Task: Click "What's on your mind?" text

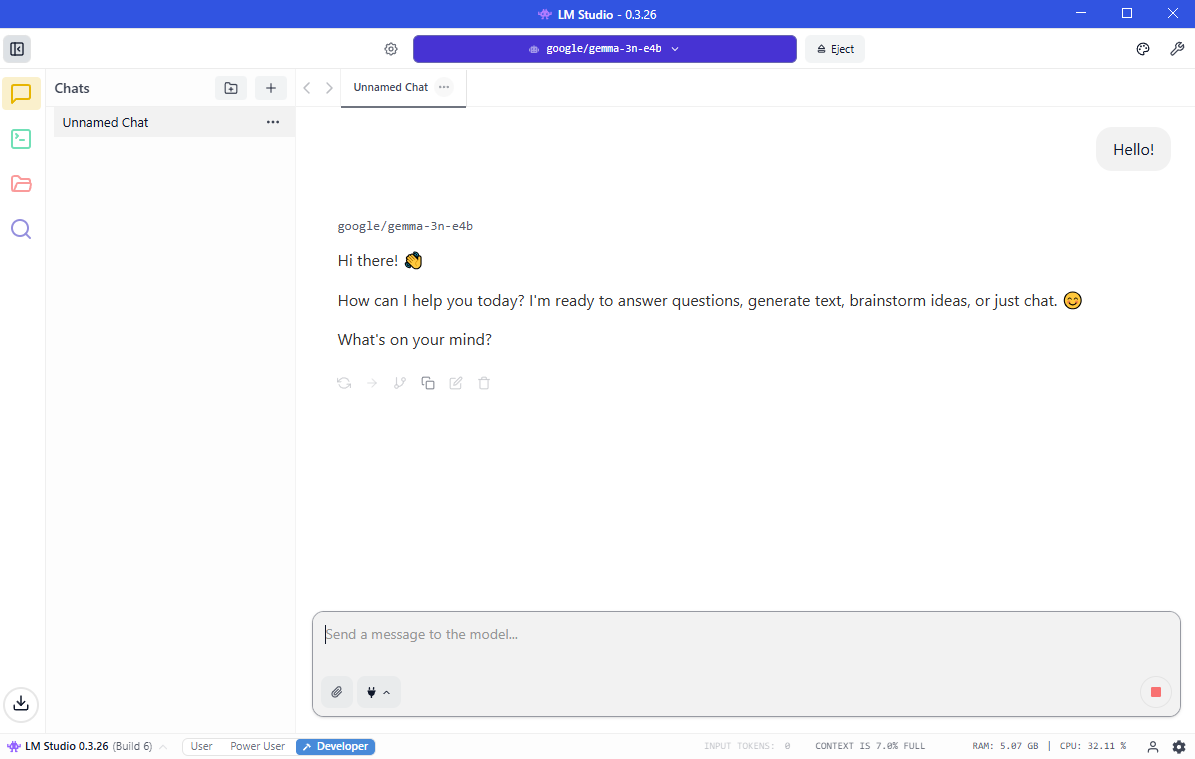Action: 415,340
